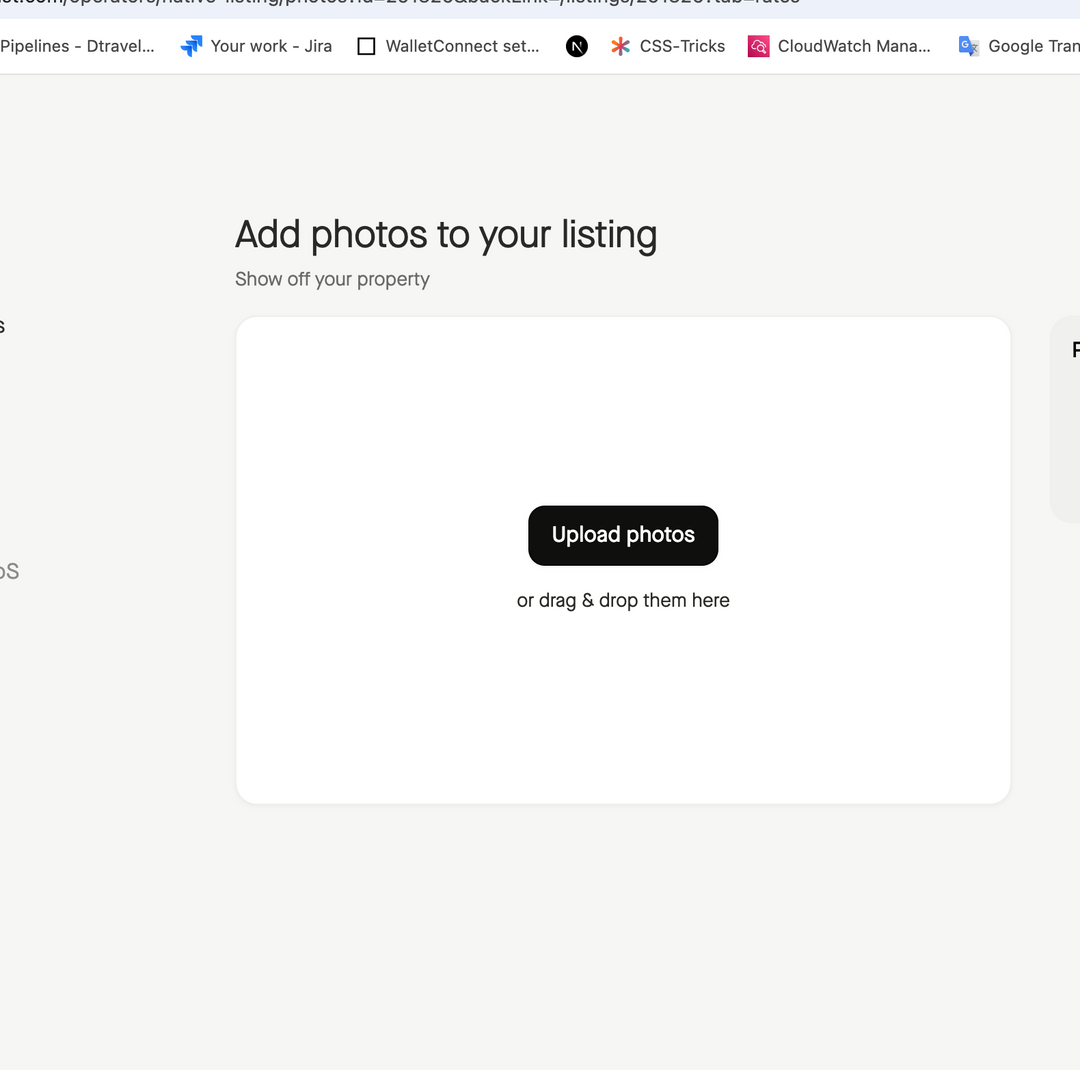Go to the WalletConnect set... bookmark label
The height and width of the screenshot is (1070, 1080).
pyautogui.click(x=462, y=46)
